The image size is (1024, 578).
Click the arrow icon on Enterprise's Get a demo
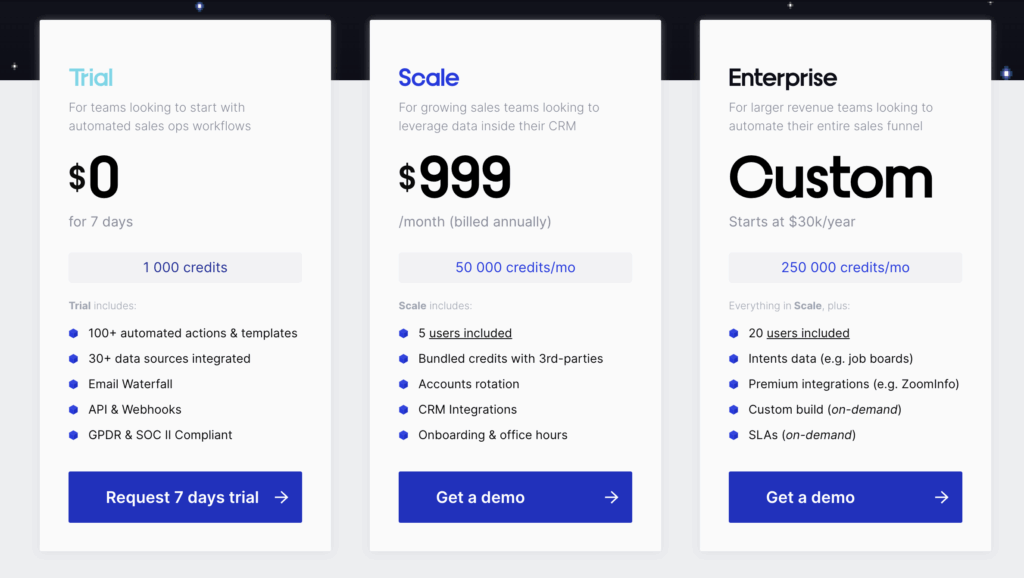[940, 497]
